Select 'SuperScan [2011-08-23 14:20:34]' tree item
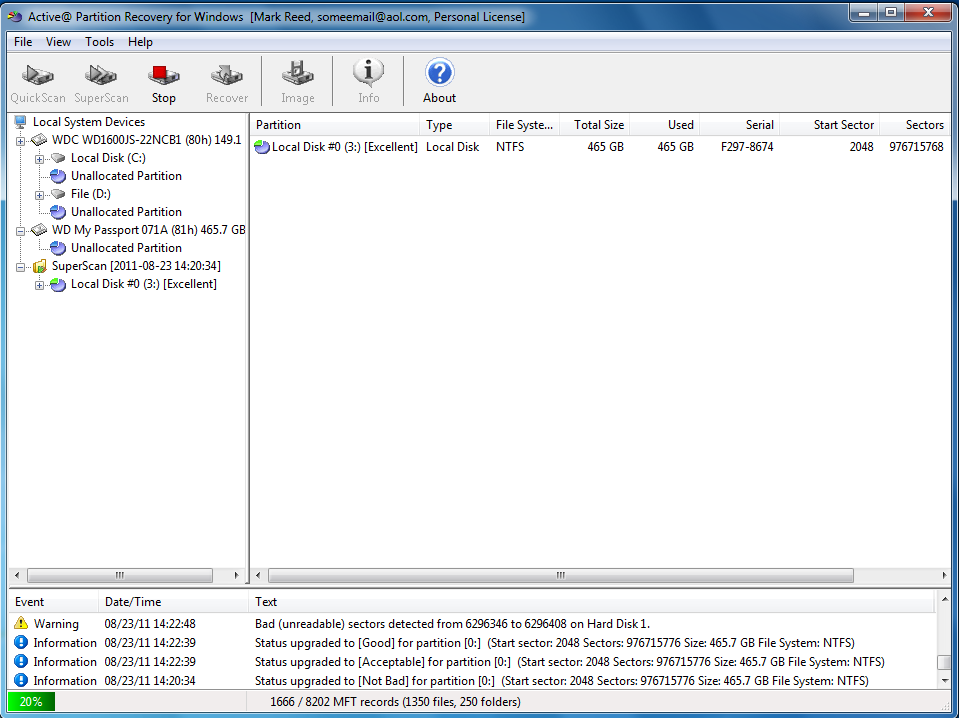This screenshot has width=960, height=718. [136, 266]
